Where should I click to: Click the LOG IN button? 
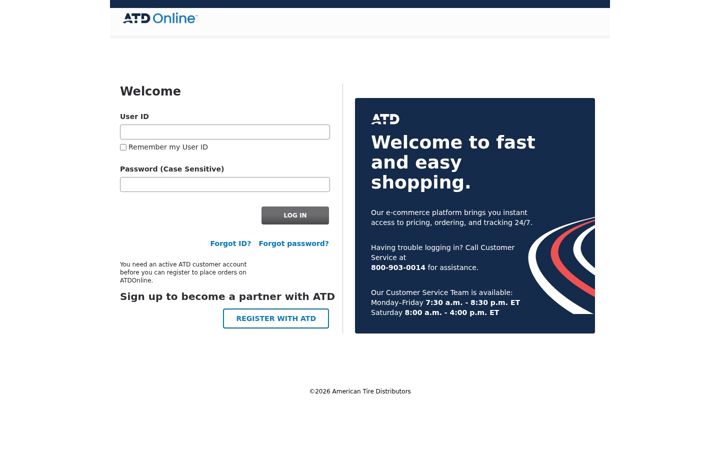(295, 215)
